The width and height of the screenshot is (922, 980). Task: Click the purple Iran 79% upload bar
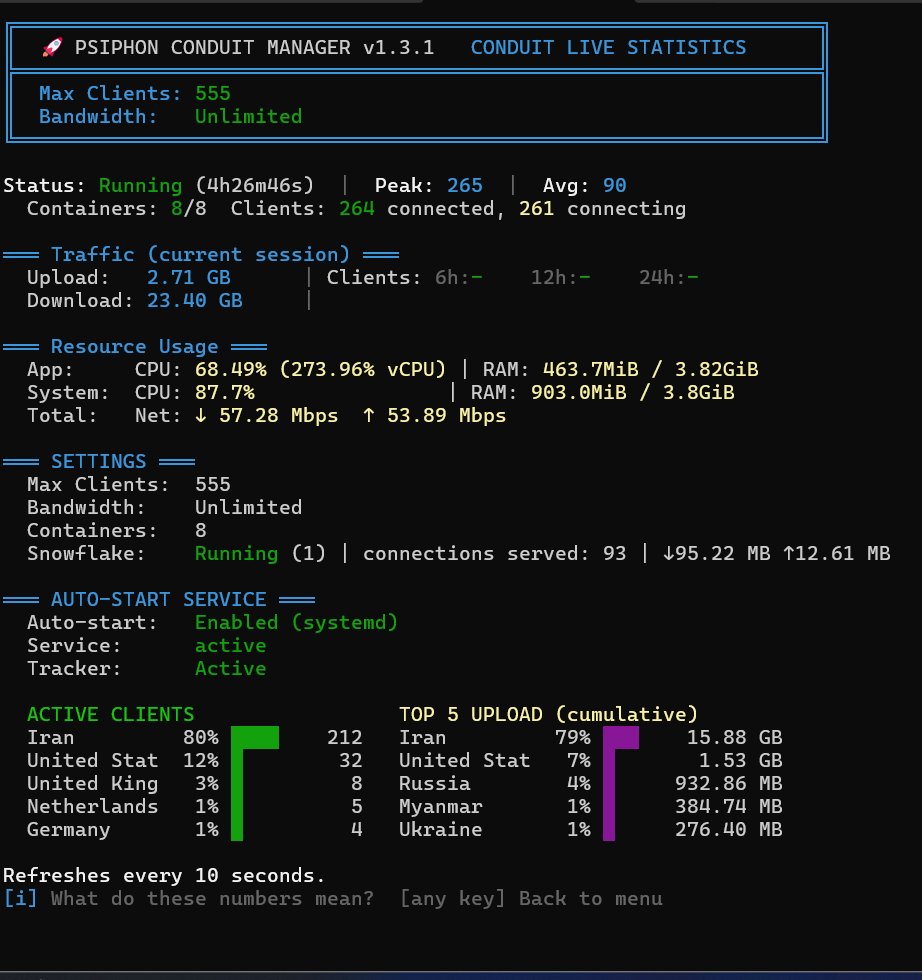(621, 738)
